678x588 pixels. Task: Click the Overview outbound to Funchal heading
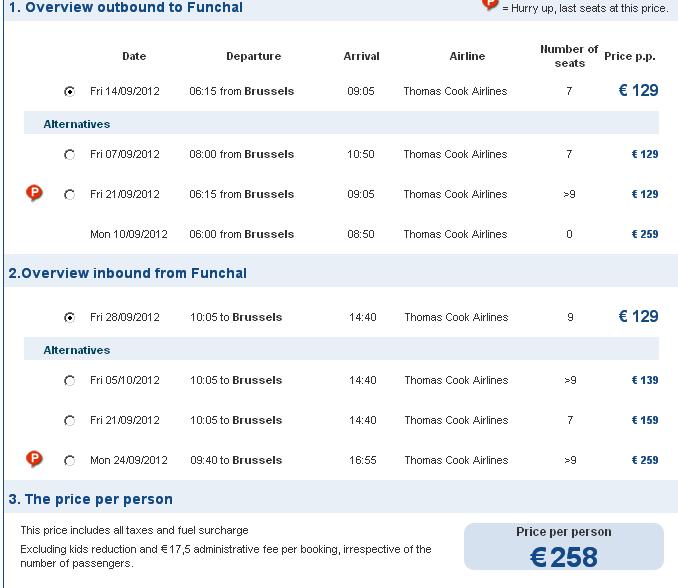126,7
